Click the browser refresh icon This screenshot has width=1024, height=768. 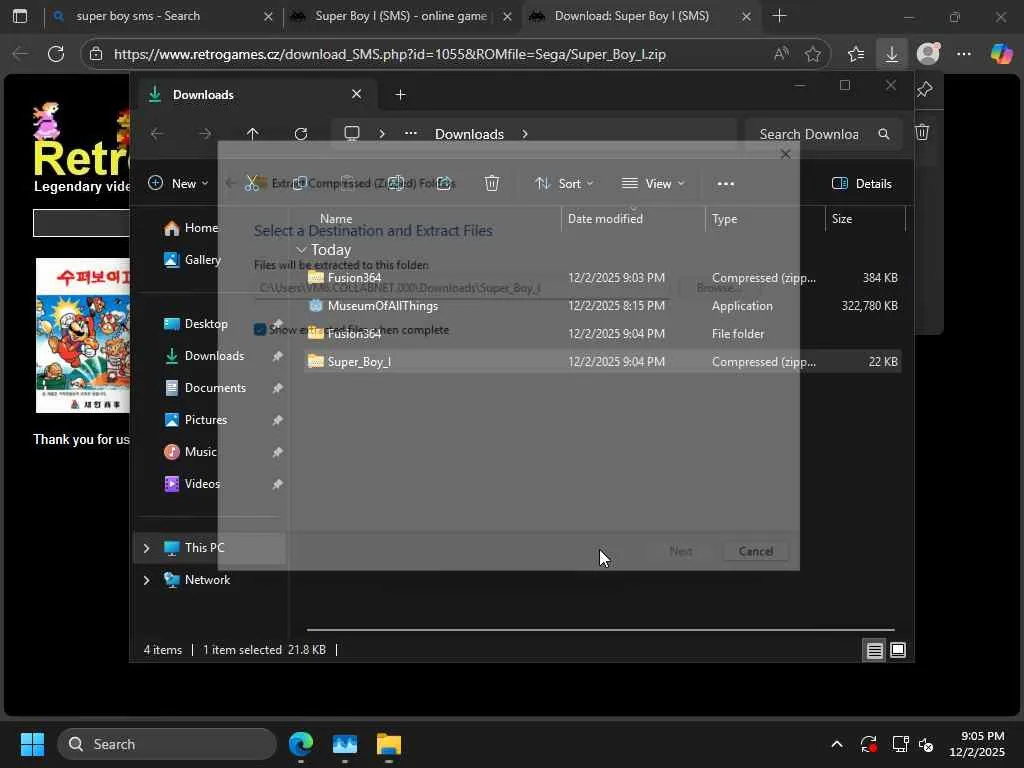(56, 54)
